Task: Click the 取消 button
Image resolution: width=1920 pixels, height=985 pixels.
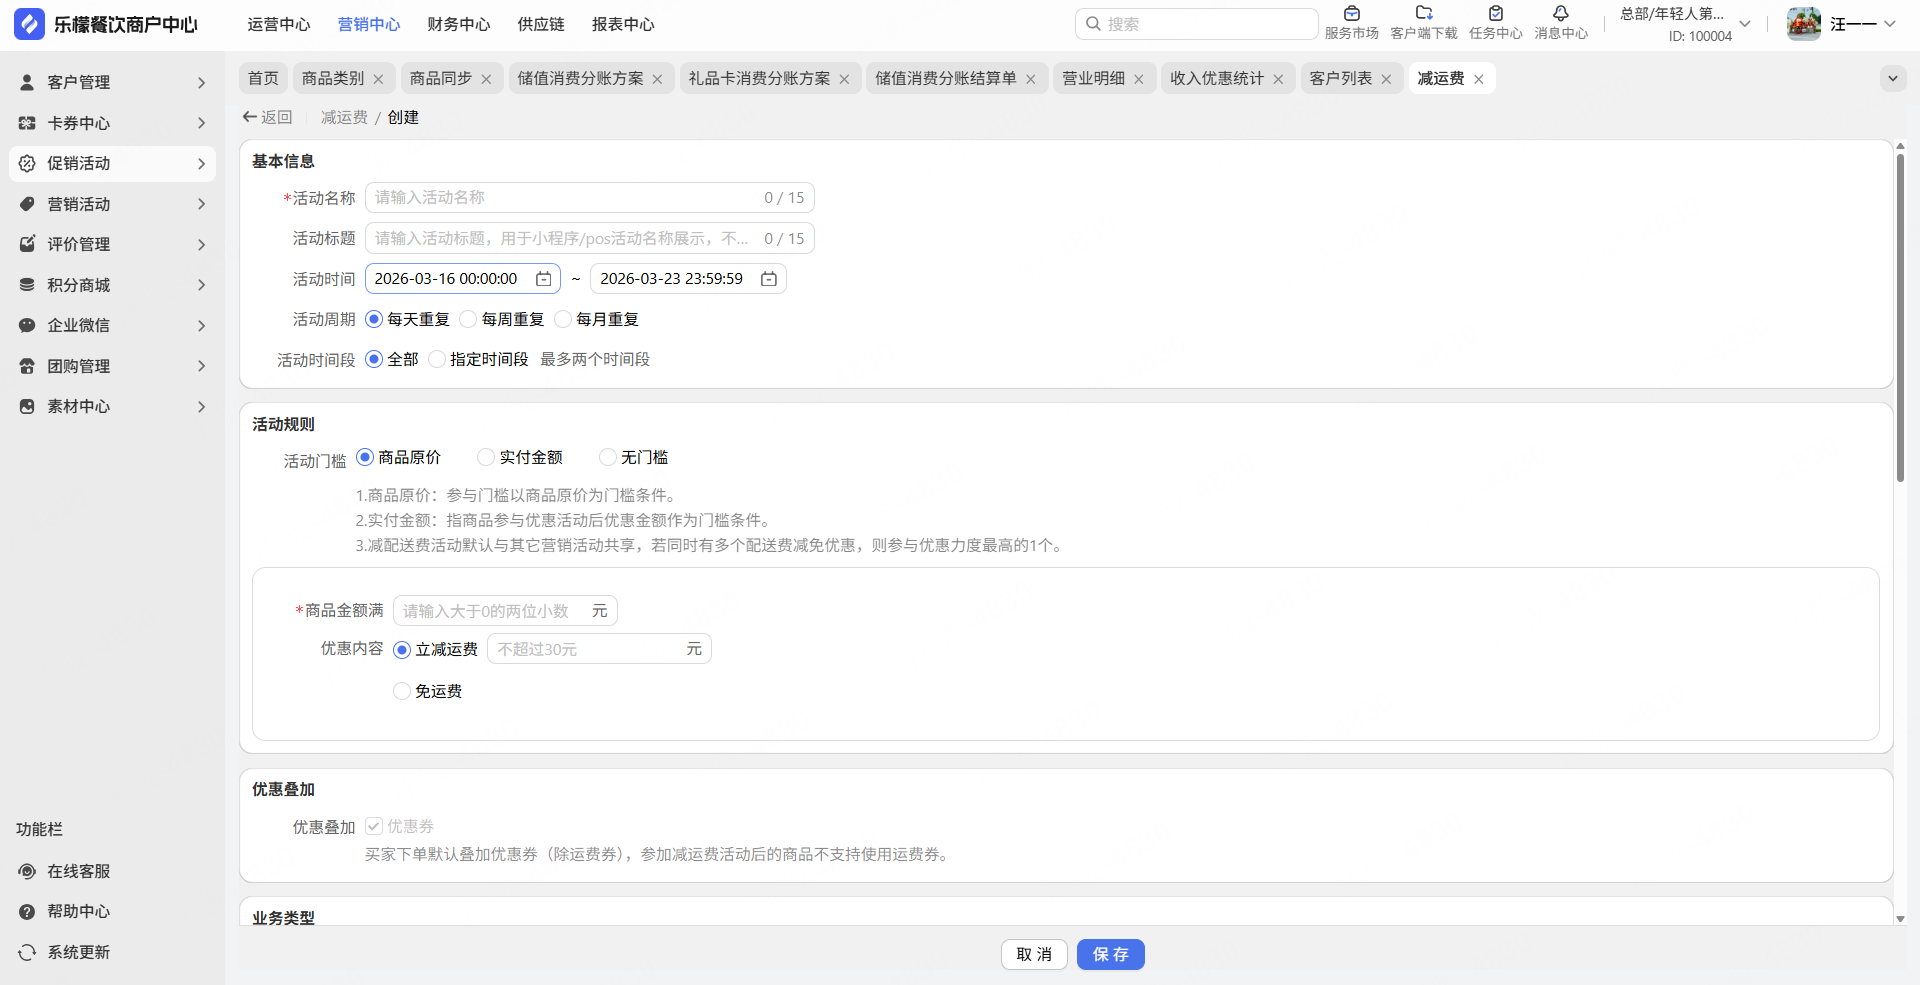Action: point(1034,955)
